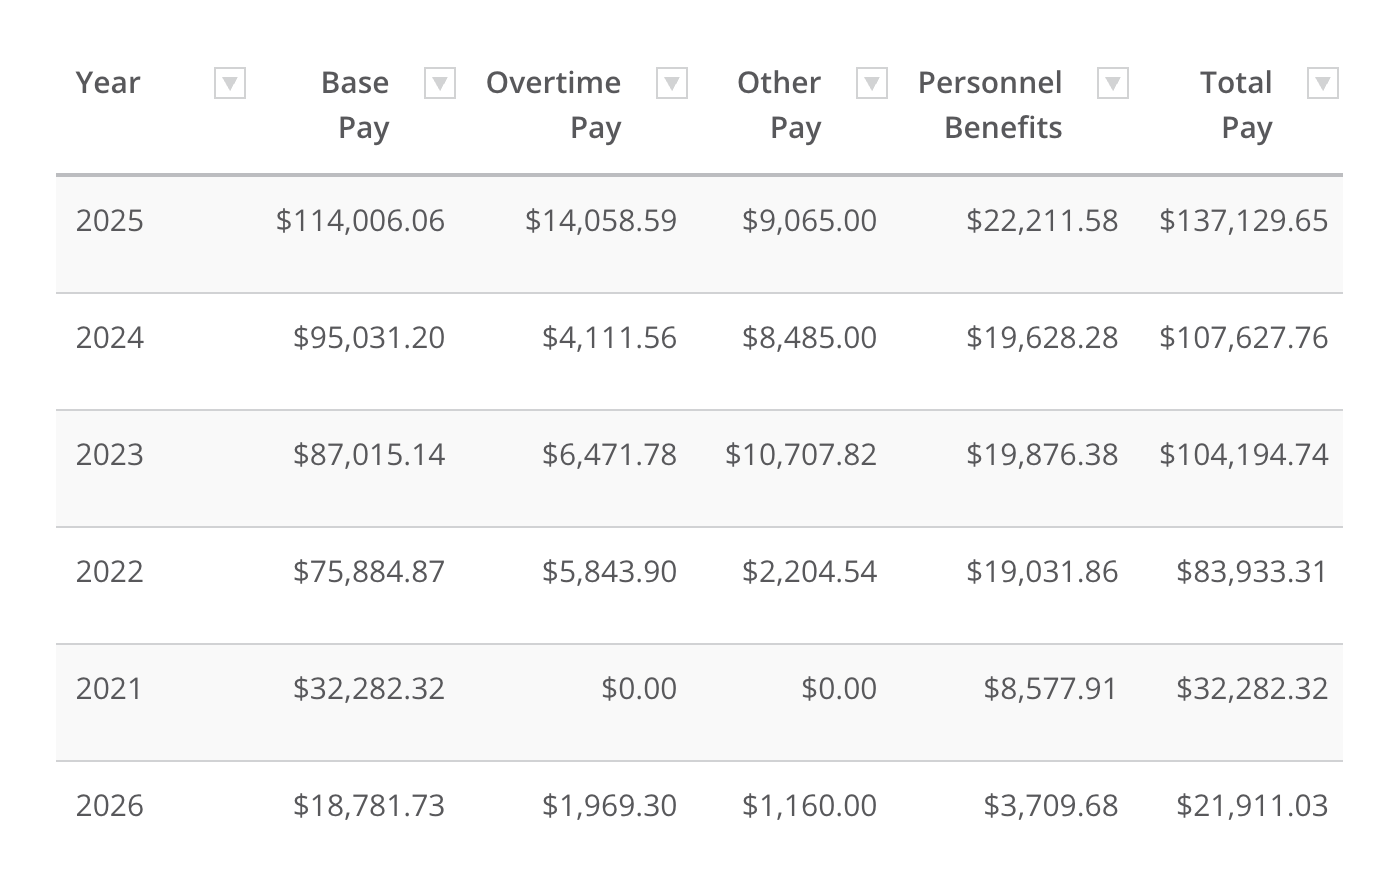Select the 2026 year row cell

(x=110, y=806)
